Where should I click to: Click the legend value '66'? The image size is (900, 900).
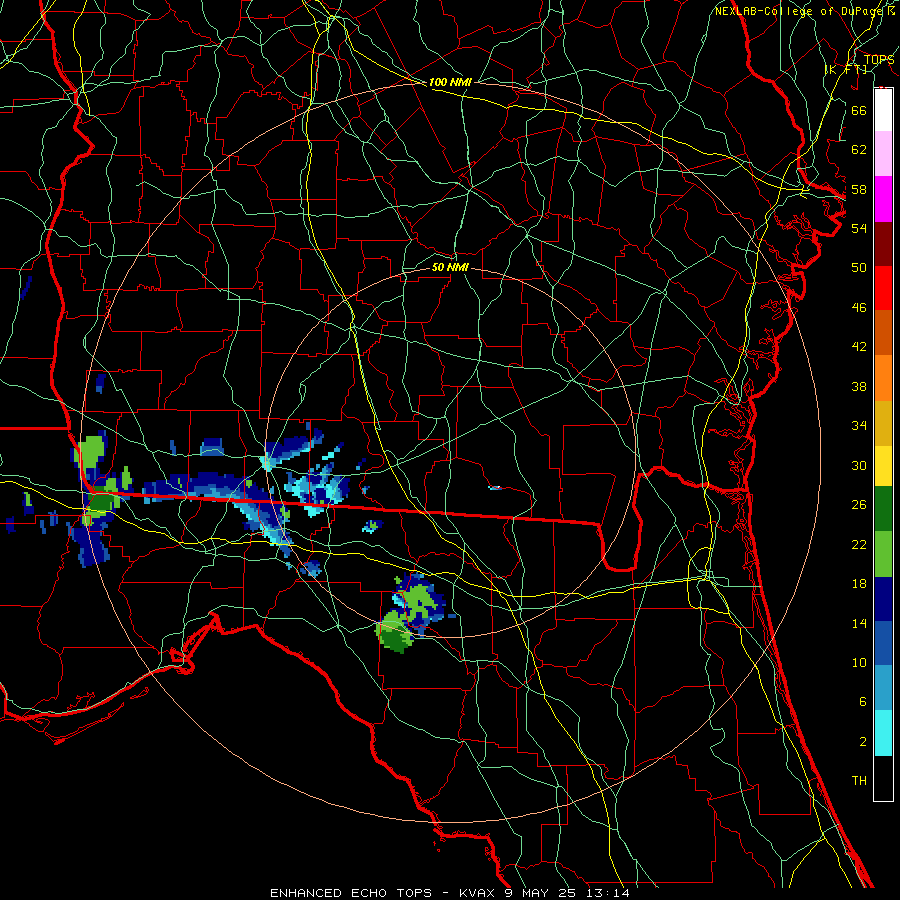[859, 110]
